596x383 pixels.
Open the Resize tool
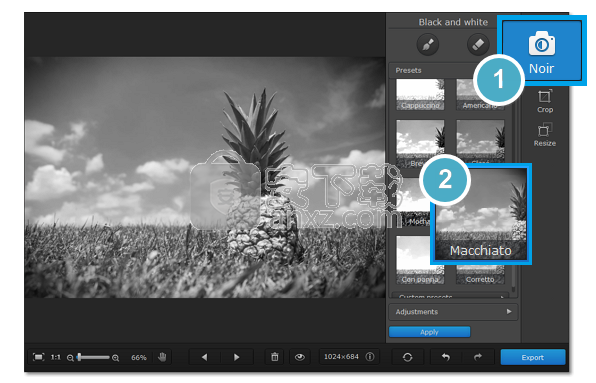pos(545,135)
